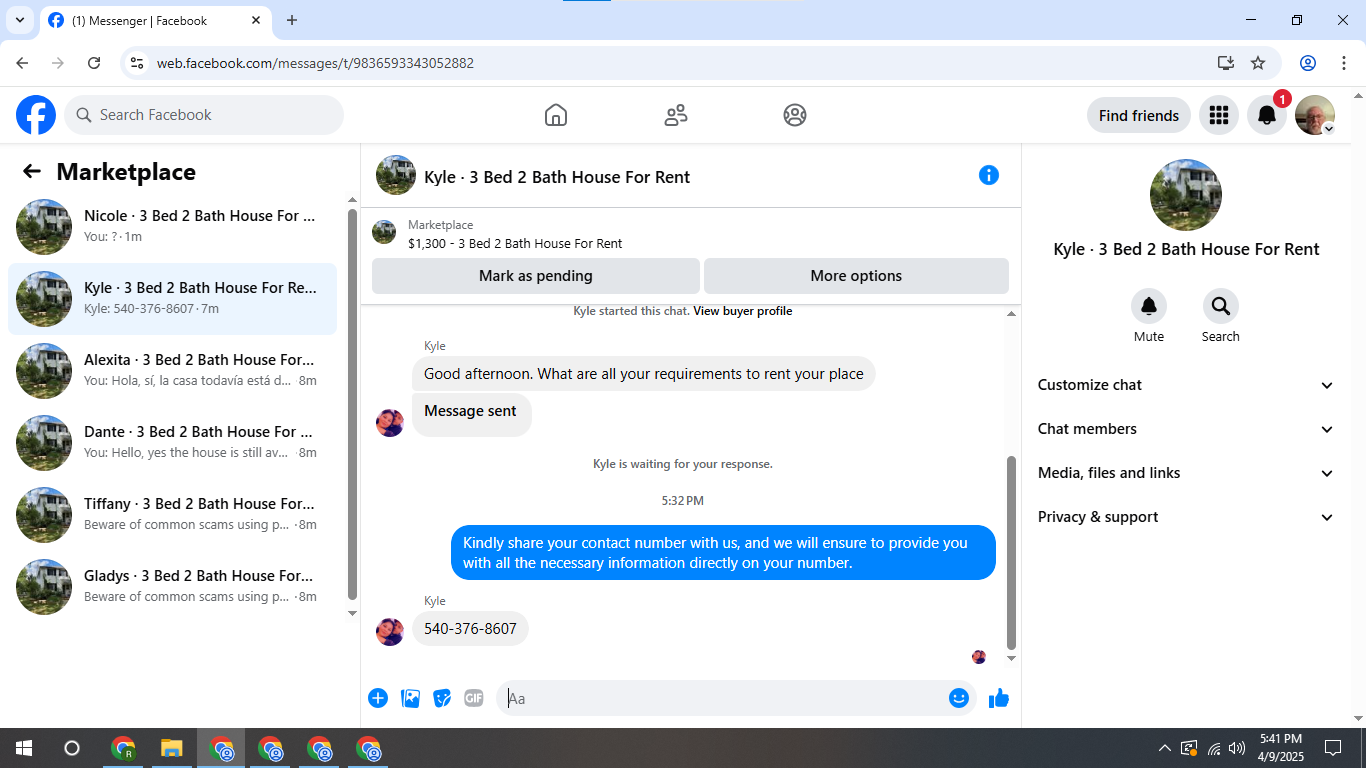Click the chat messages scrollbar thumb
This screenshot has height=768, width=1366.
(x=1011, y=552)
